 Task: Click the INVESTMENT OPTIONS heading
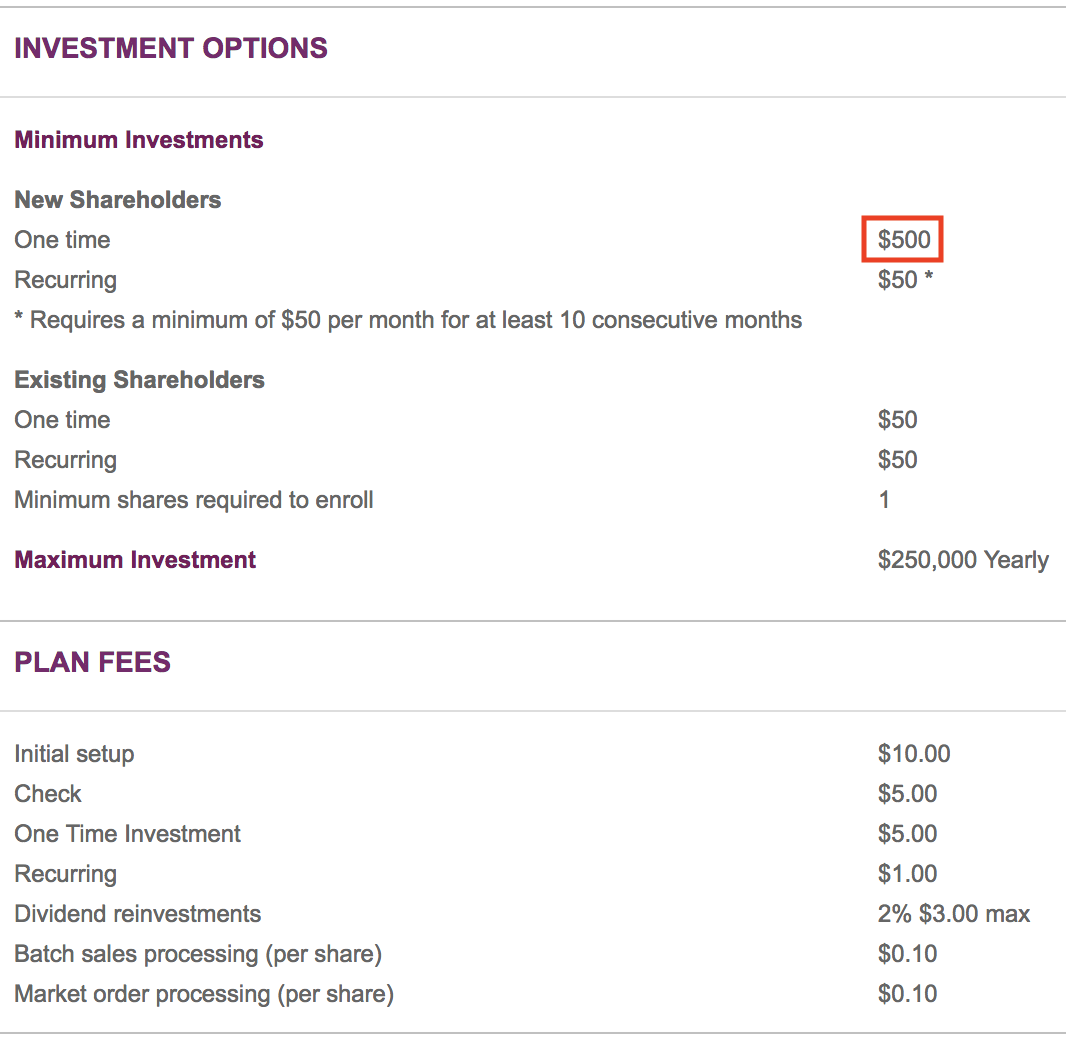click(x=171, y=48)
